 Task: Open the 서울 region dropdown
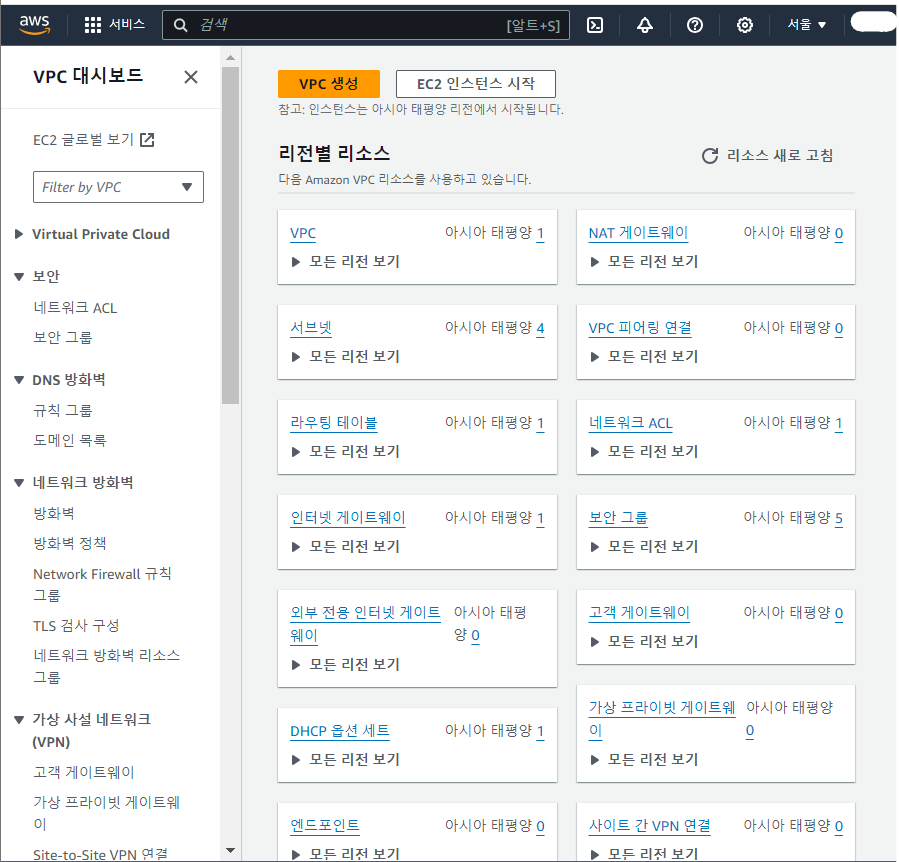coord(807,25)
